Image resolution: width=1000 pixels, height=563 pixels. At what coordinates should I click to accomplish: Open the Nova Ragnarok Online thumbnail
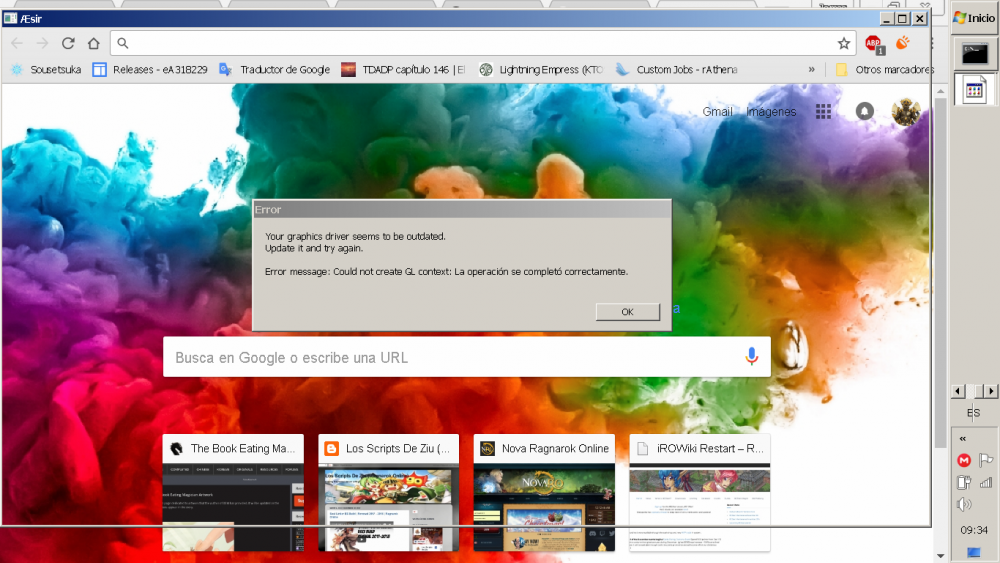point(544,492)
